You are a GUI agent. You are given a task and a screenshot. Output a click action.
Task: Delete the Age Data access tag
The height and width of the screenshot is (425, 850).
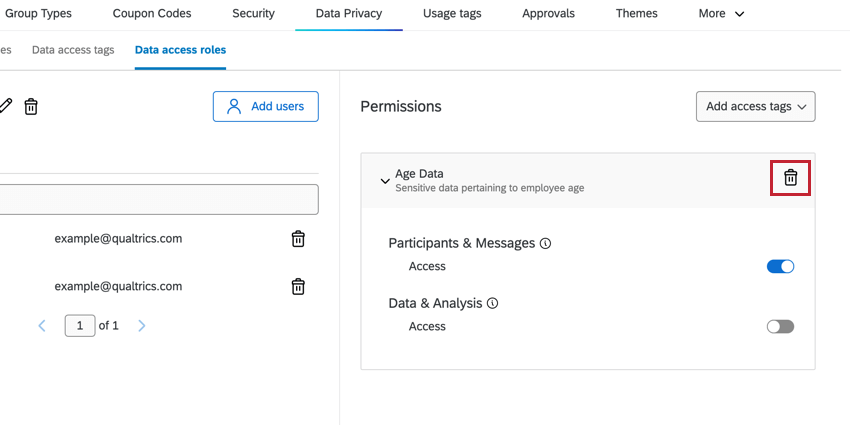tap(790, 178)
